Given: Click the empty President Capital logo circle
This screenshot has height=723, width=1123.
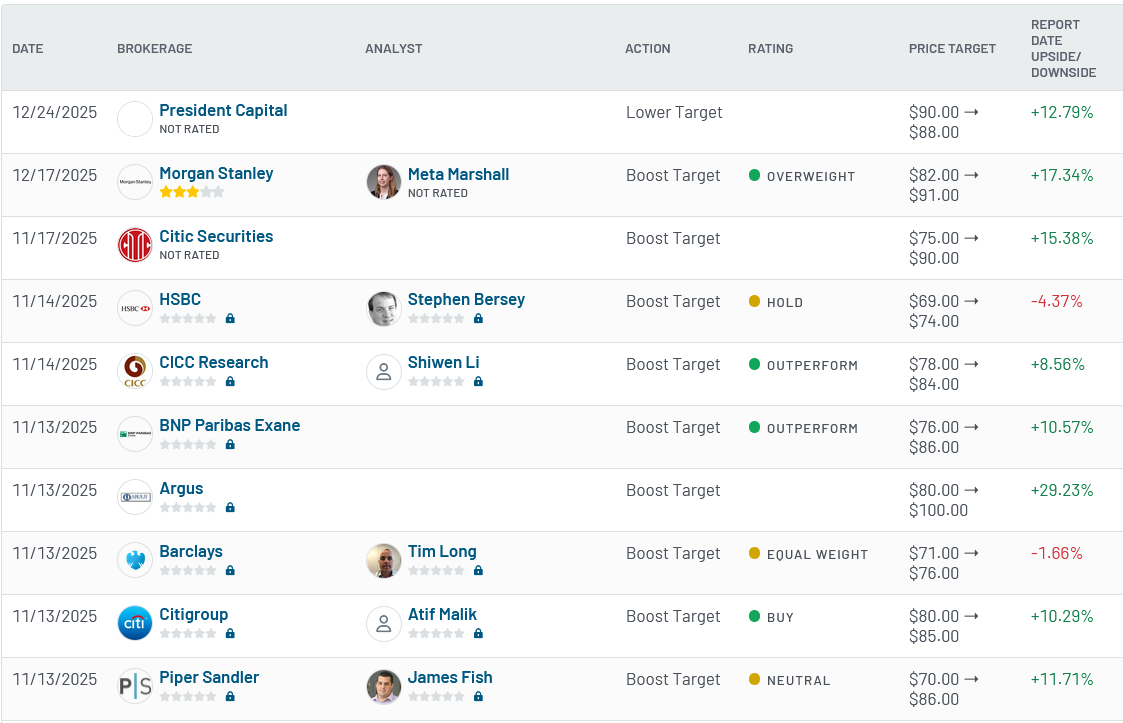Looking at the screenshot, I should point(135,119).
